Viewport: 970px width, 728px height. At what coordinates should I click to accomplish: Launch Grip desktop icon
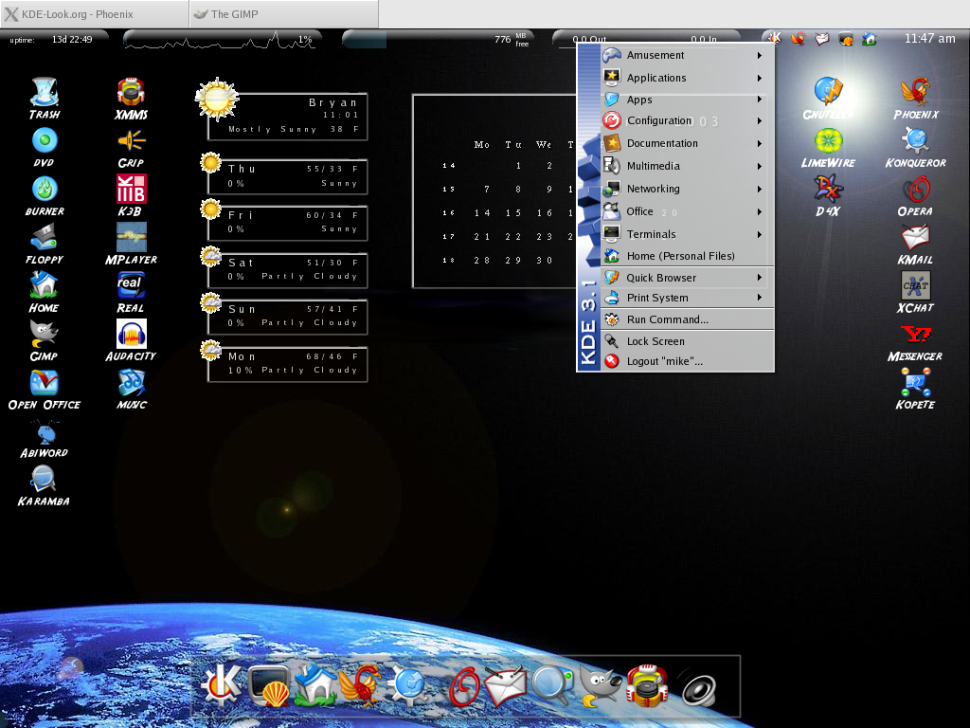(x=131, y=147)
